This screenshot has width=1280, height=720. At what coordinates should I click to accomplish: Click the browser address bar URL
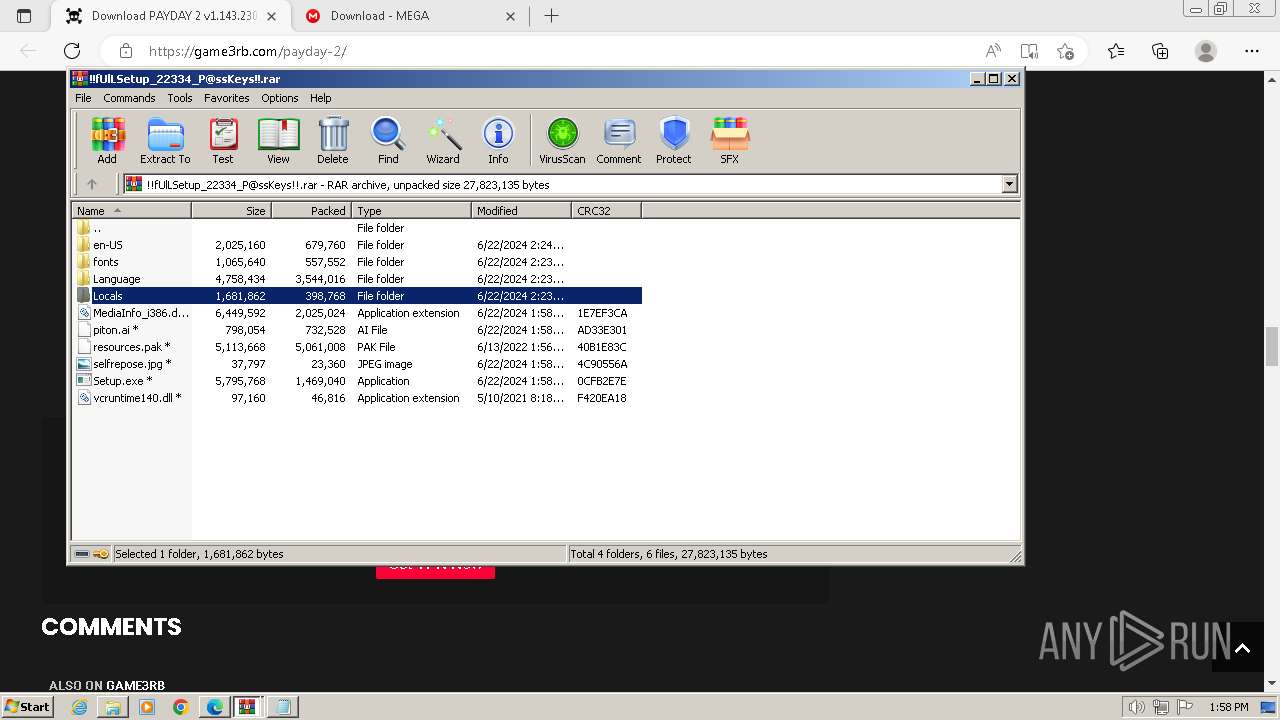point(248,51)
